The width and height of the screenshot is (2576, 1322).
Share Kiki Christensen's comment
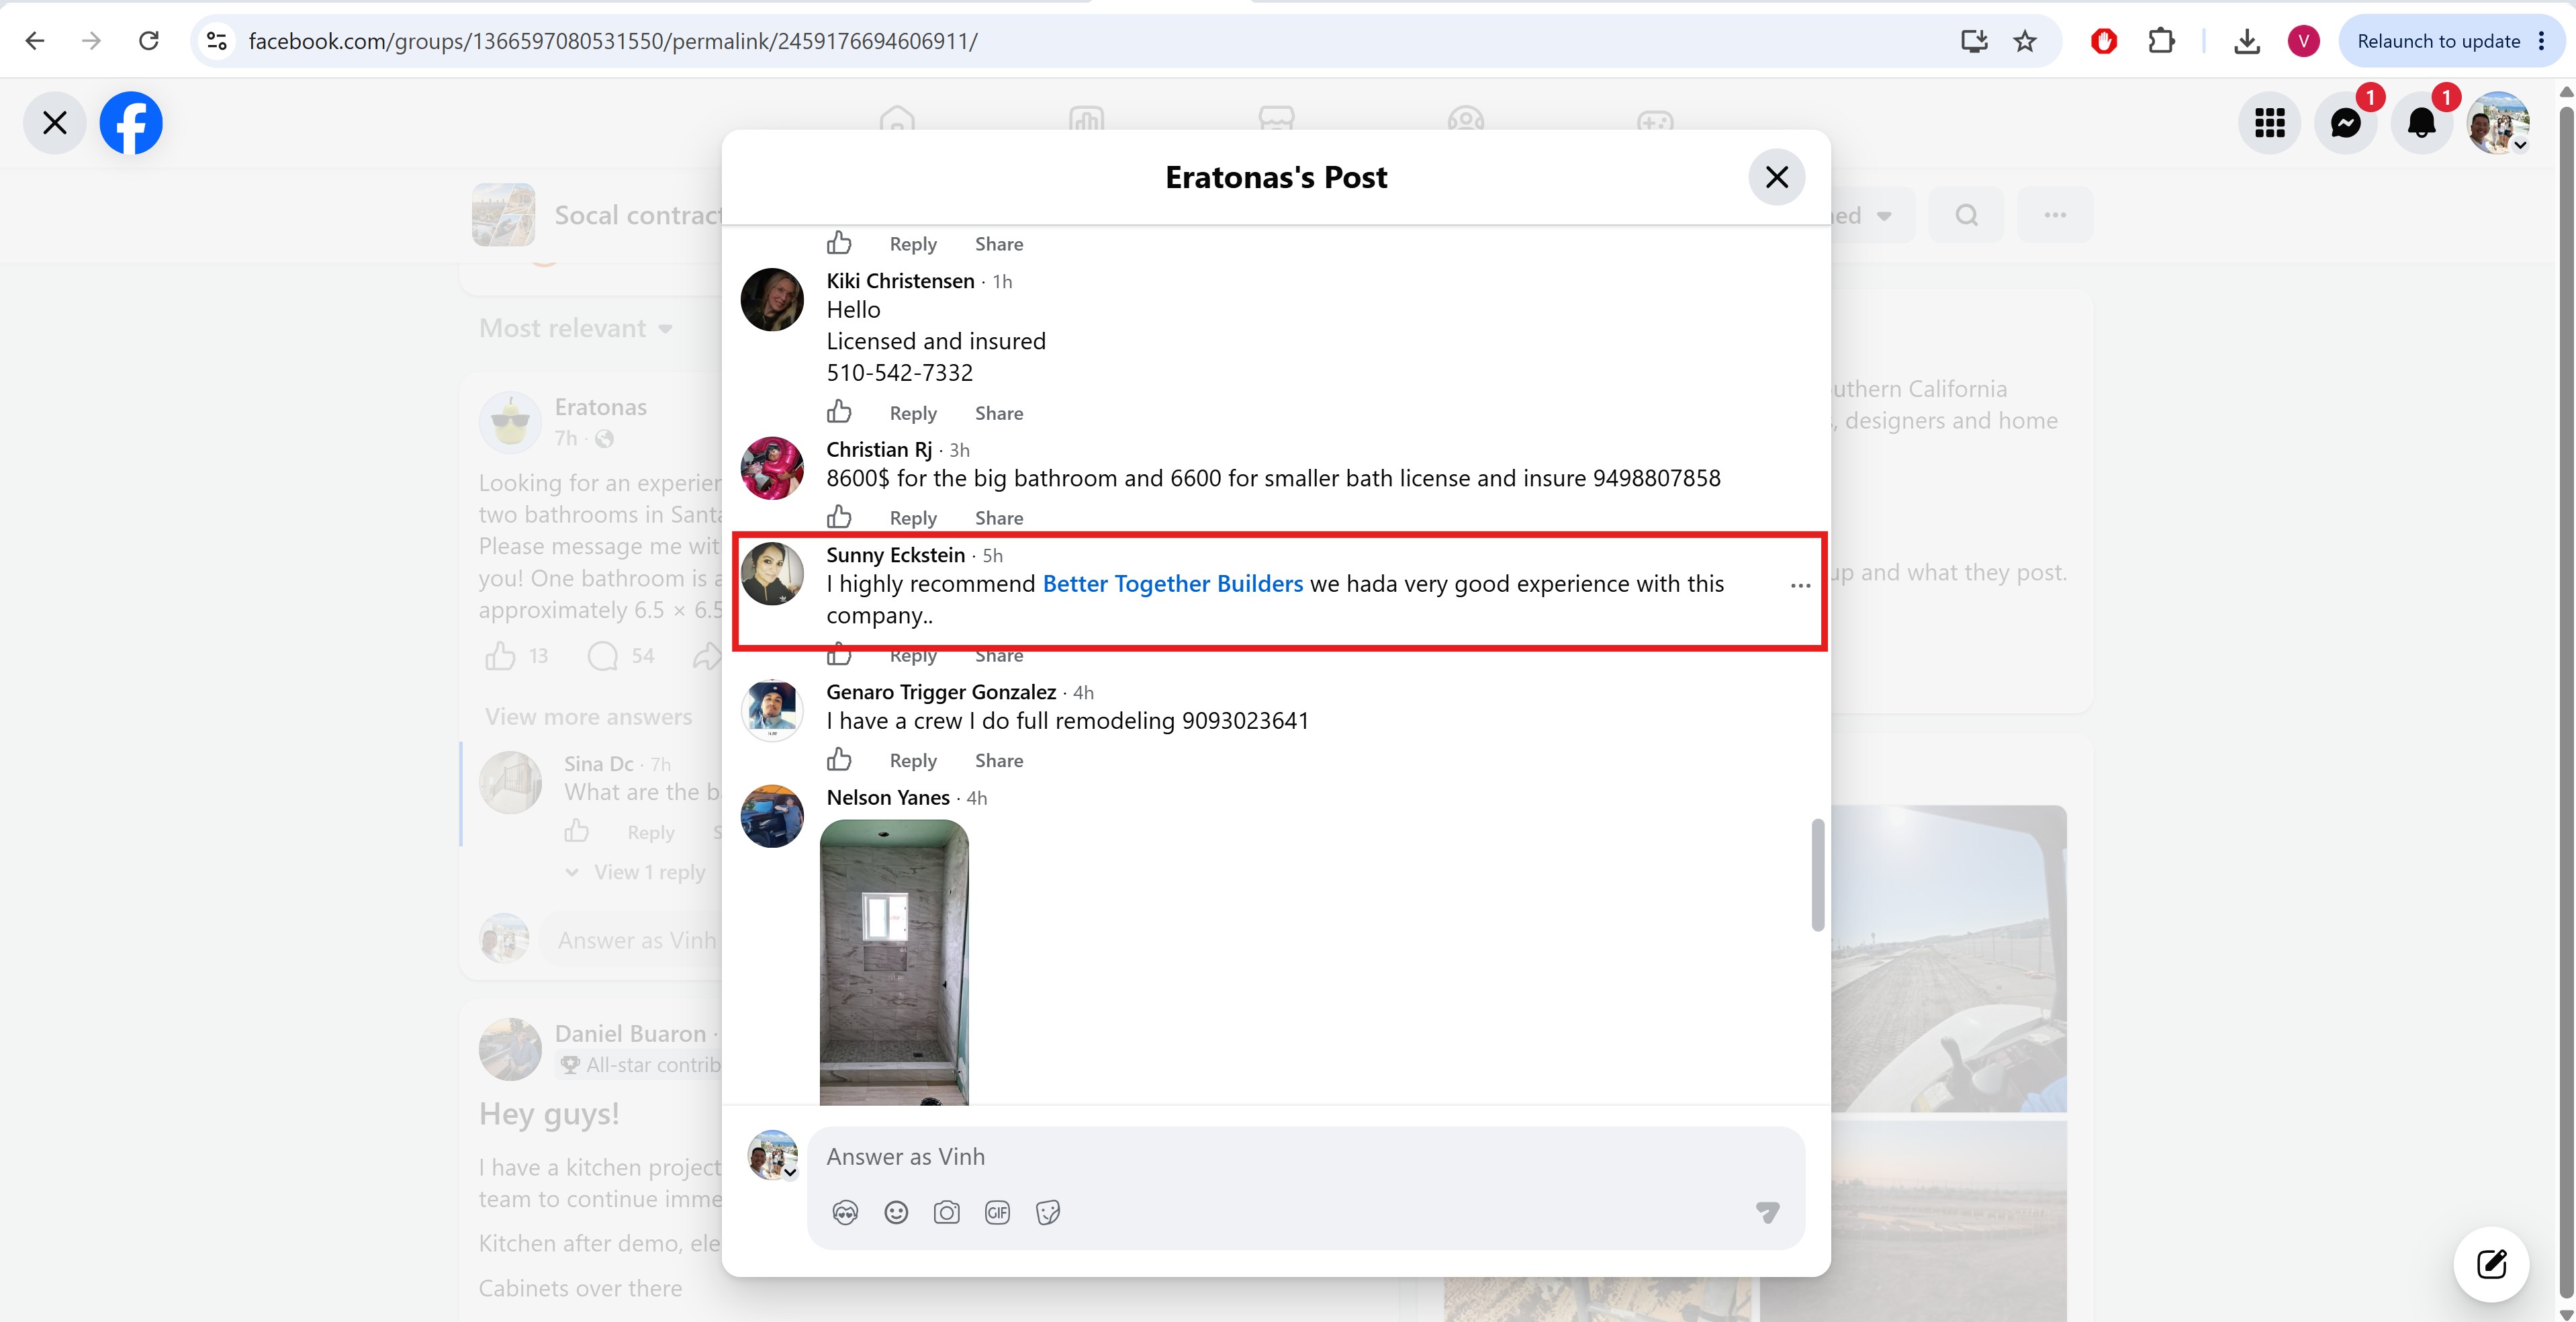pyautogui.click(x=999, y=413)
